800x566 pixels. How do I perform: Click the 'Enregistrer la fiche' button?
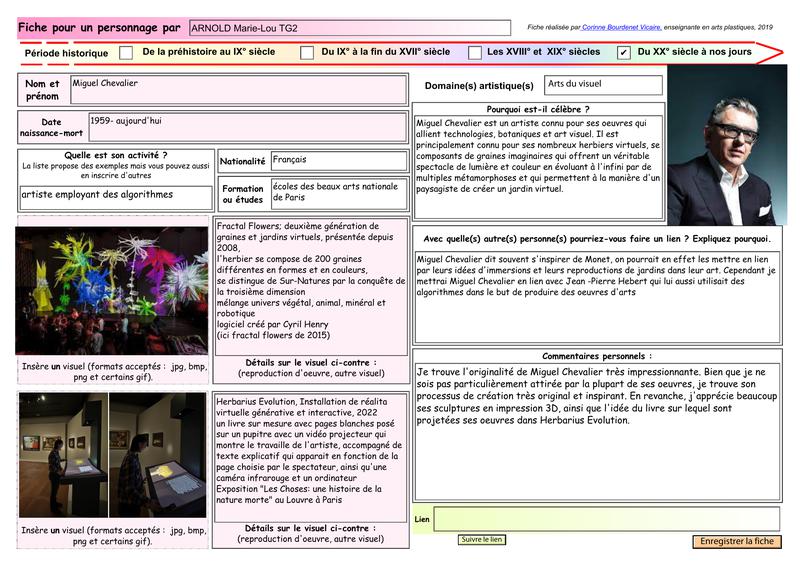737,541
